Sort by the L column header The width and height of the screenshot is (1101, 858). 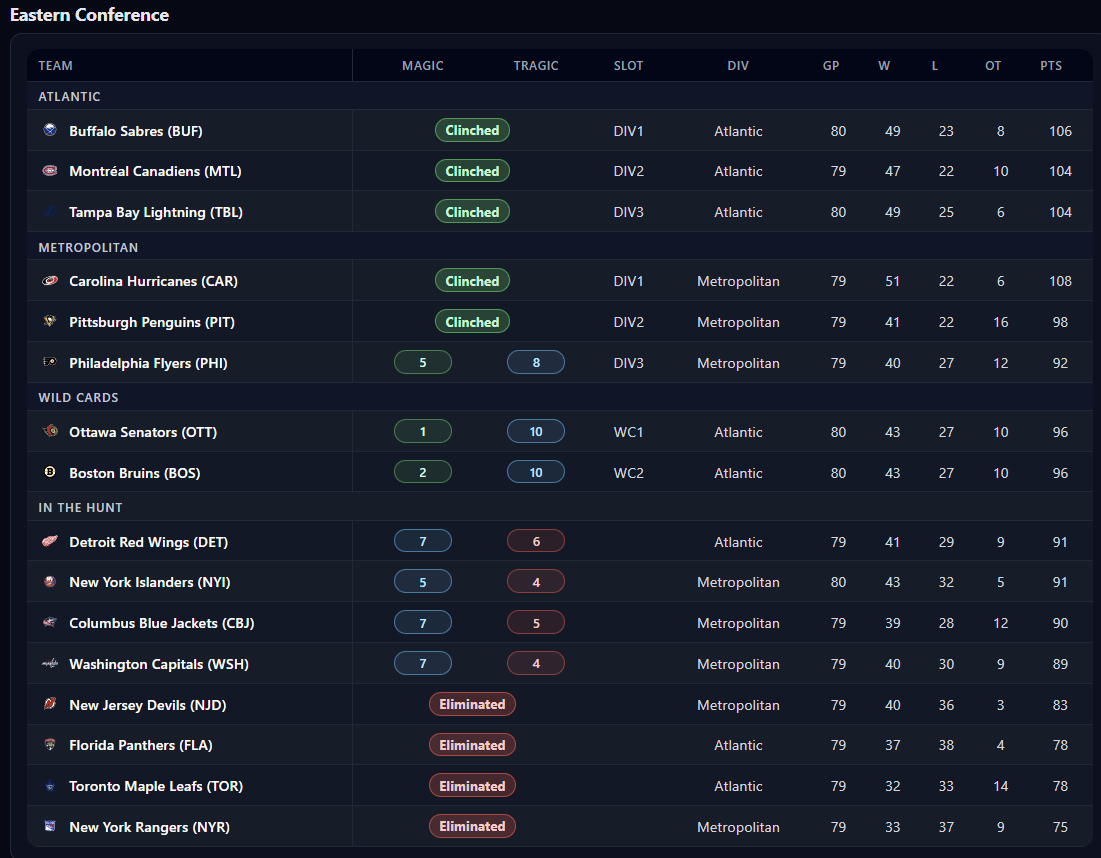(x=935, y=65)
